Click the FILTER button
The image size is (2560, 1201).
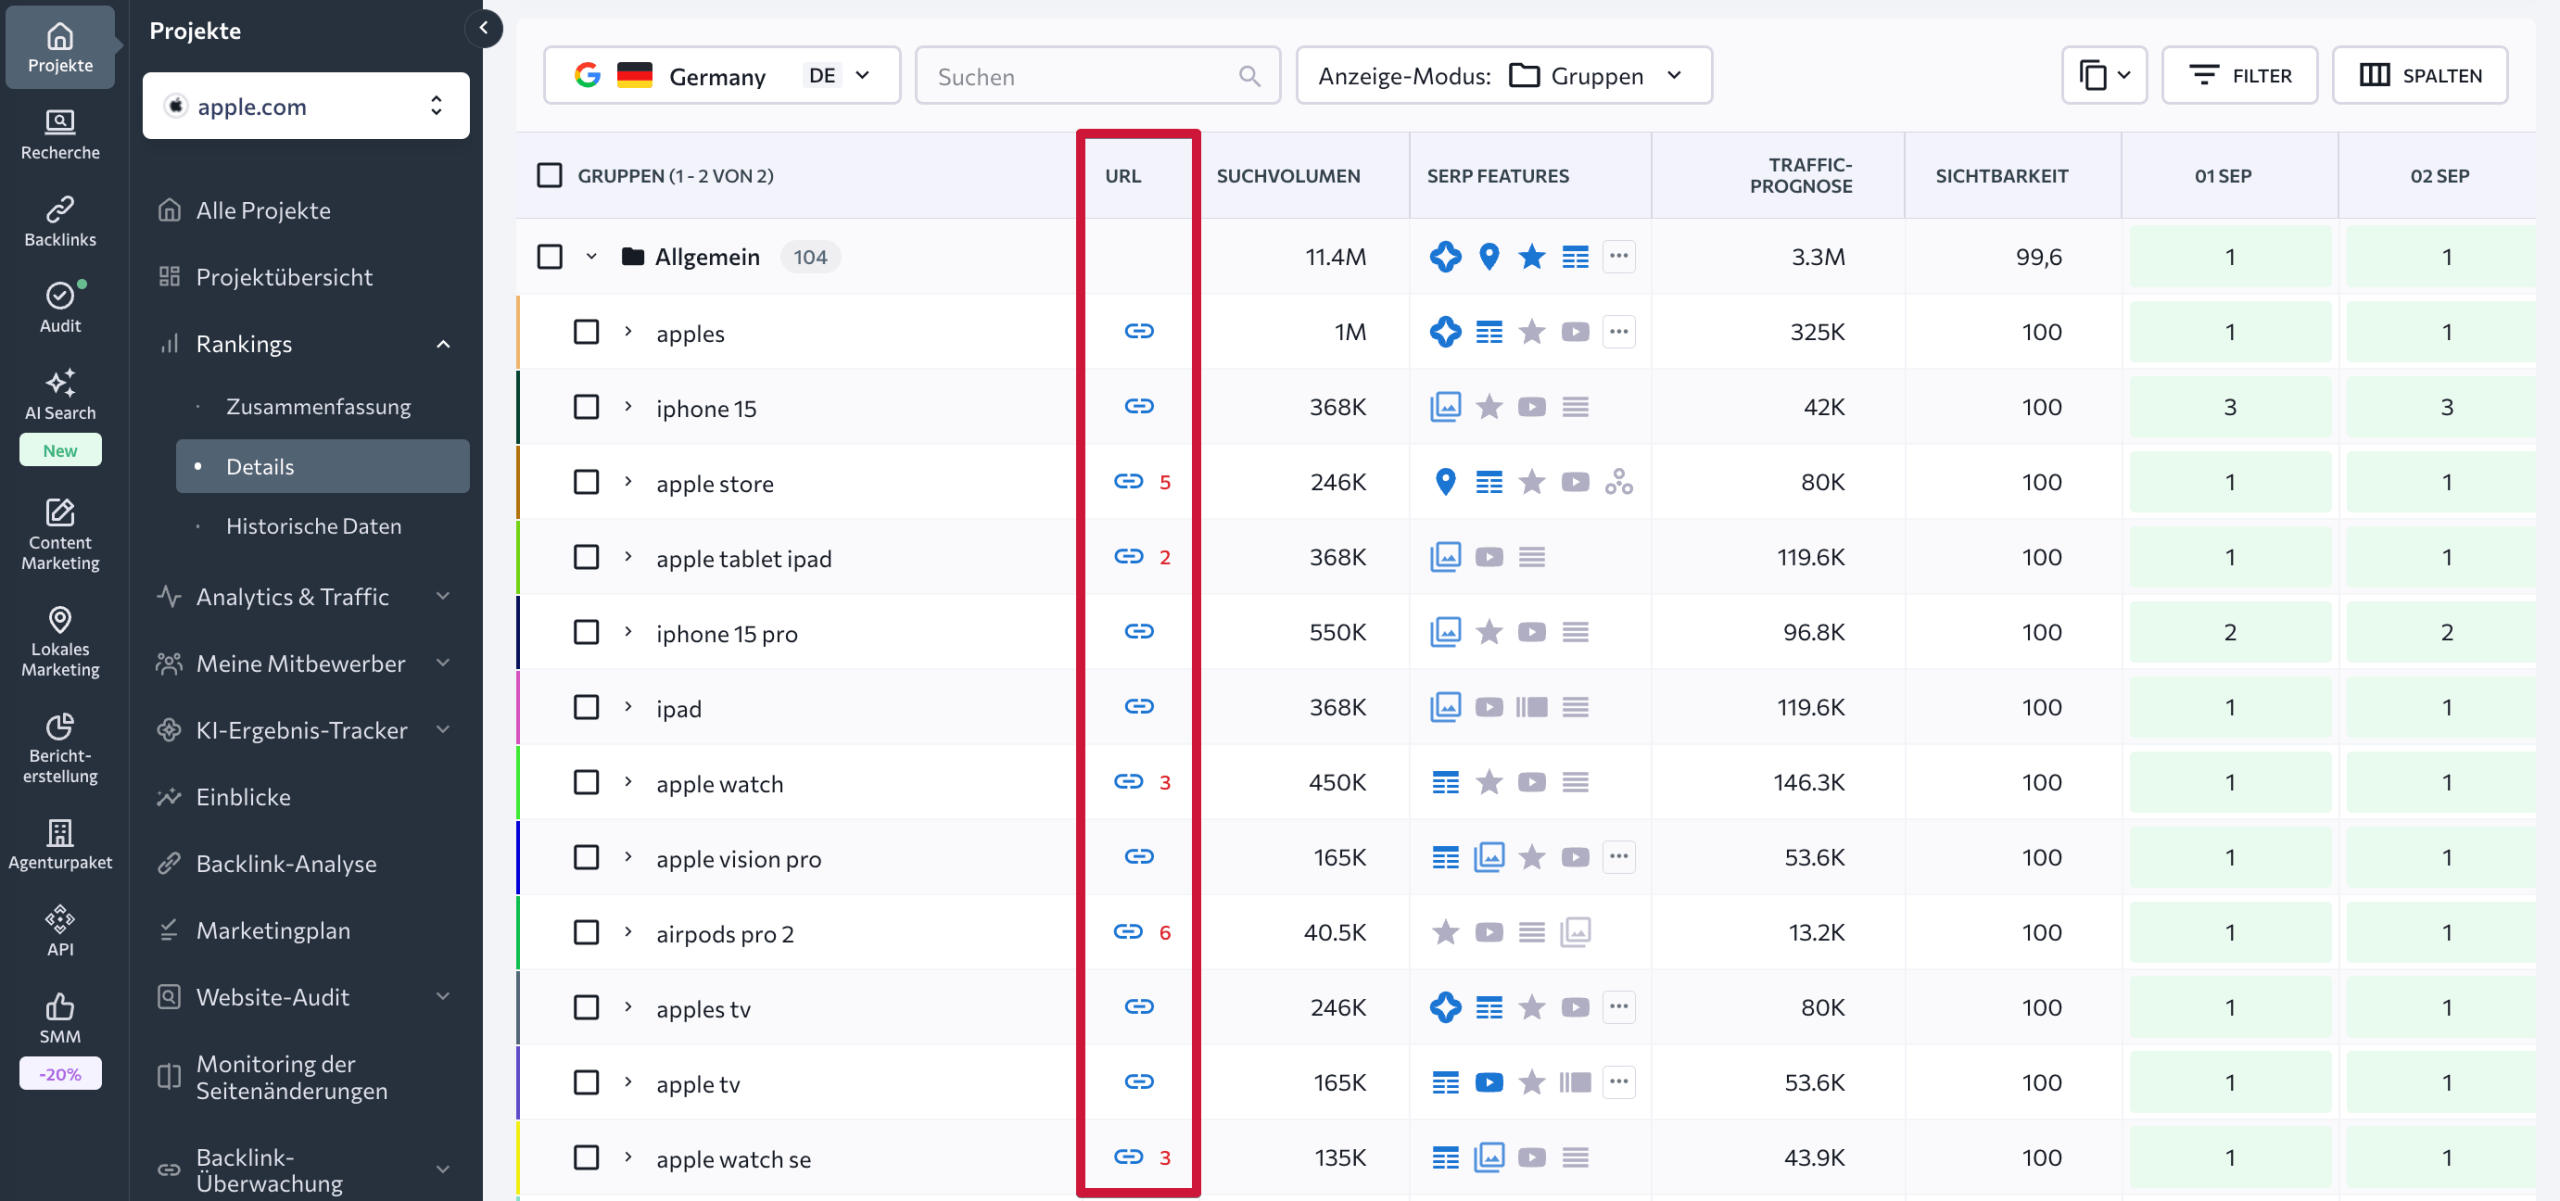2240,76
